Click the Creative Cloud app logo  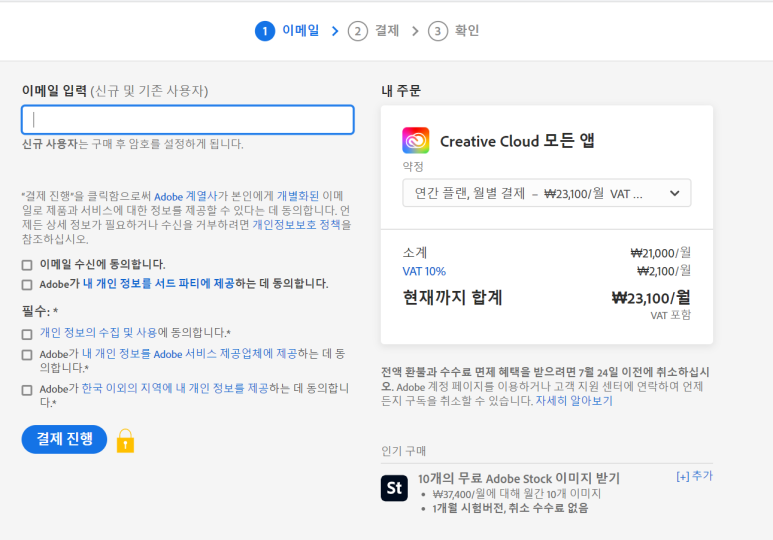(416, 141)
